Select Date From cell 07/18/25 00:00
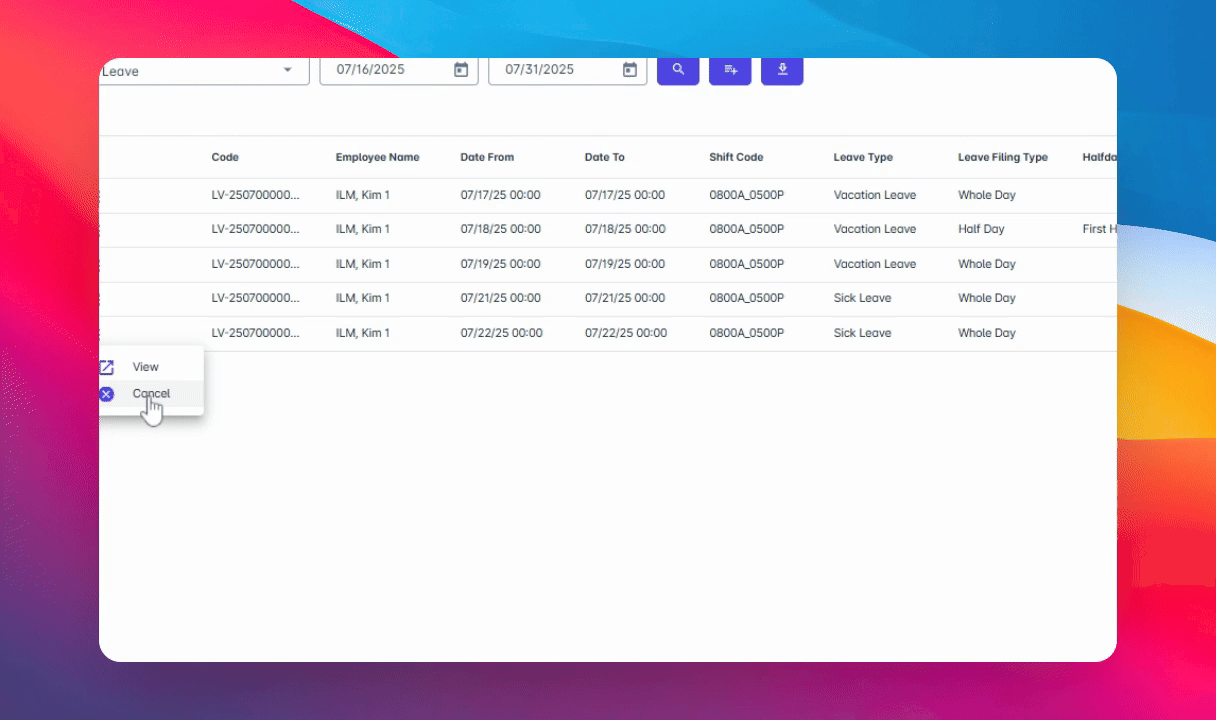 500,229
